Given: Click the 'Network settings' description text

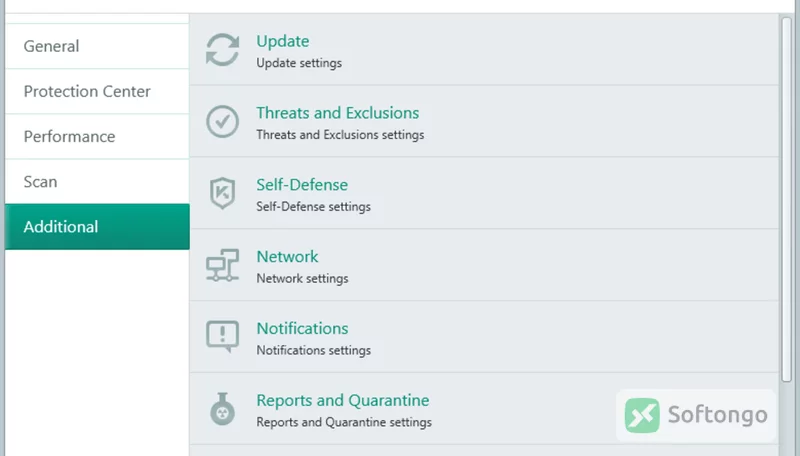Looking at the screenshot, I should (303, 278).
